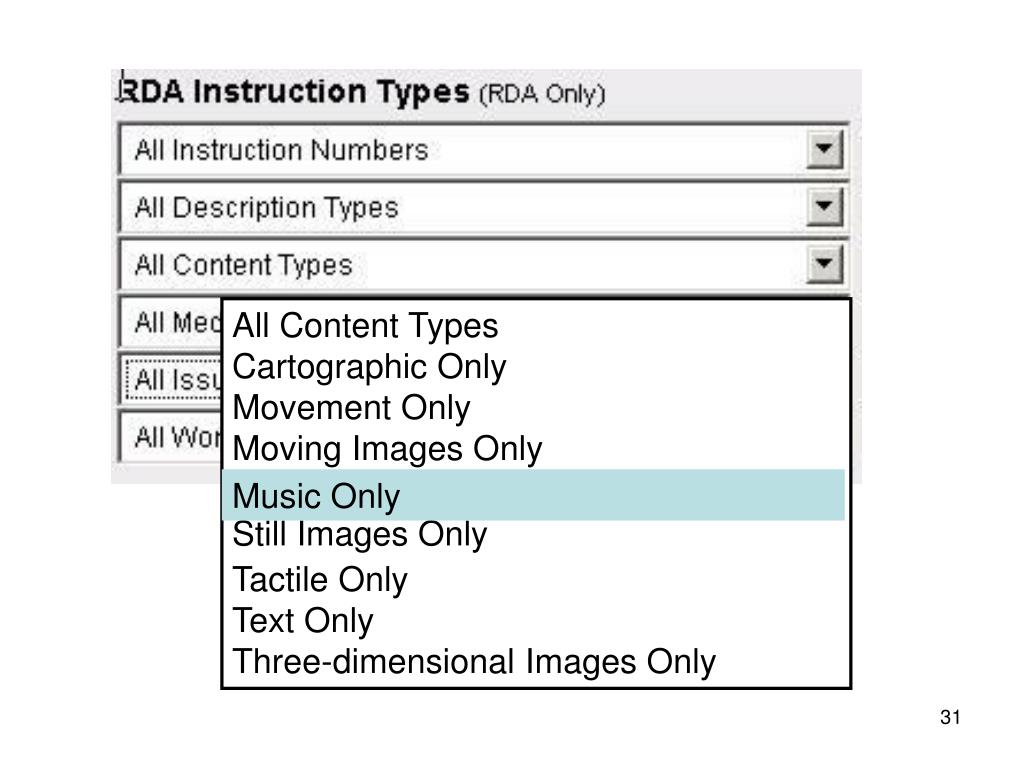Choose Still Images Only option
The height and width of the screenshot is (768, 1024).
point(360,535)
